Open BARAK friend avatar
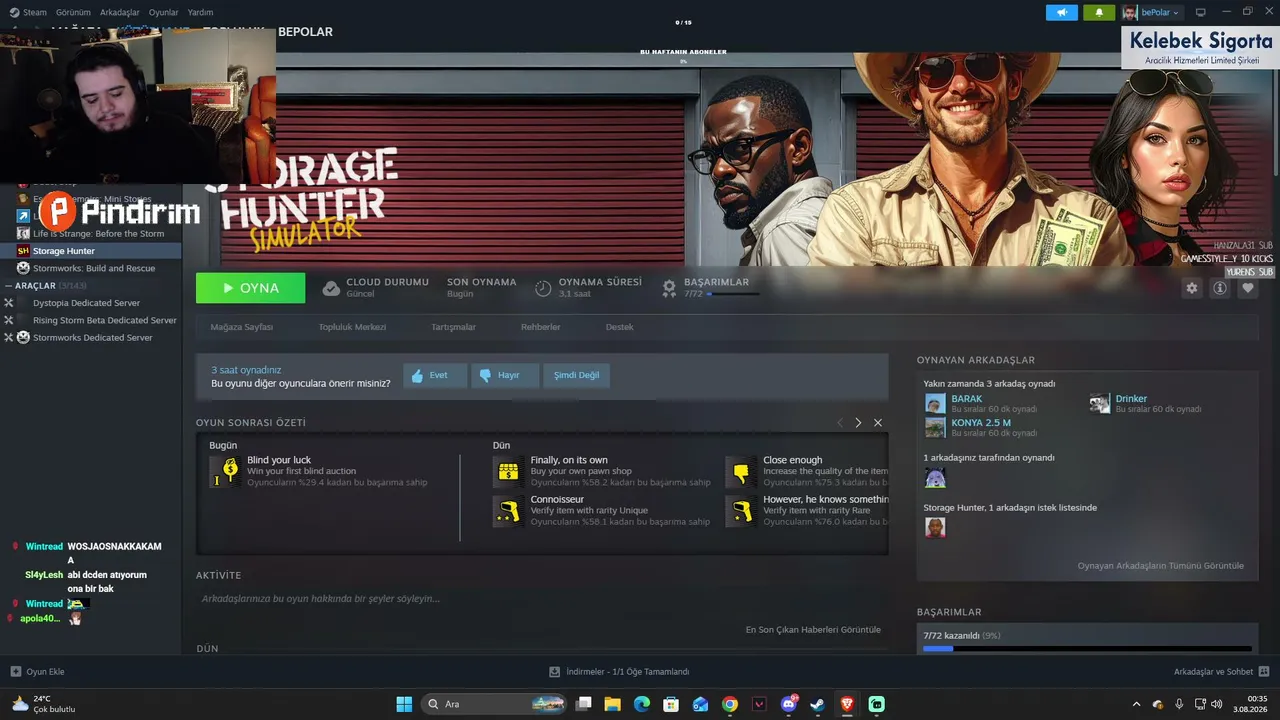This screenshot has height=720, width=1280. point(935,403)
